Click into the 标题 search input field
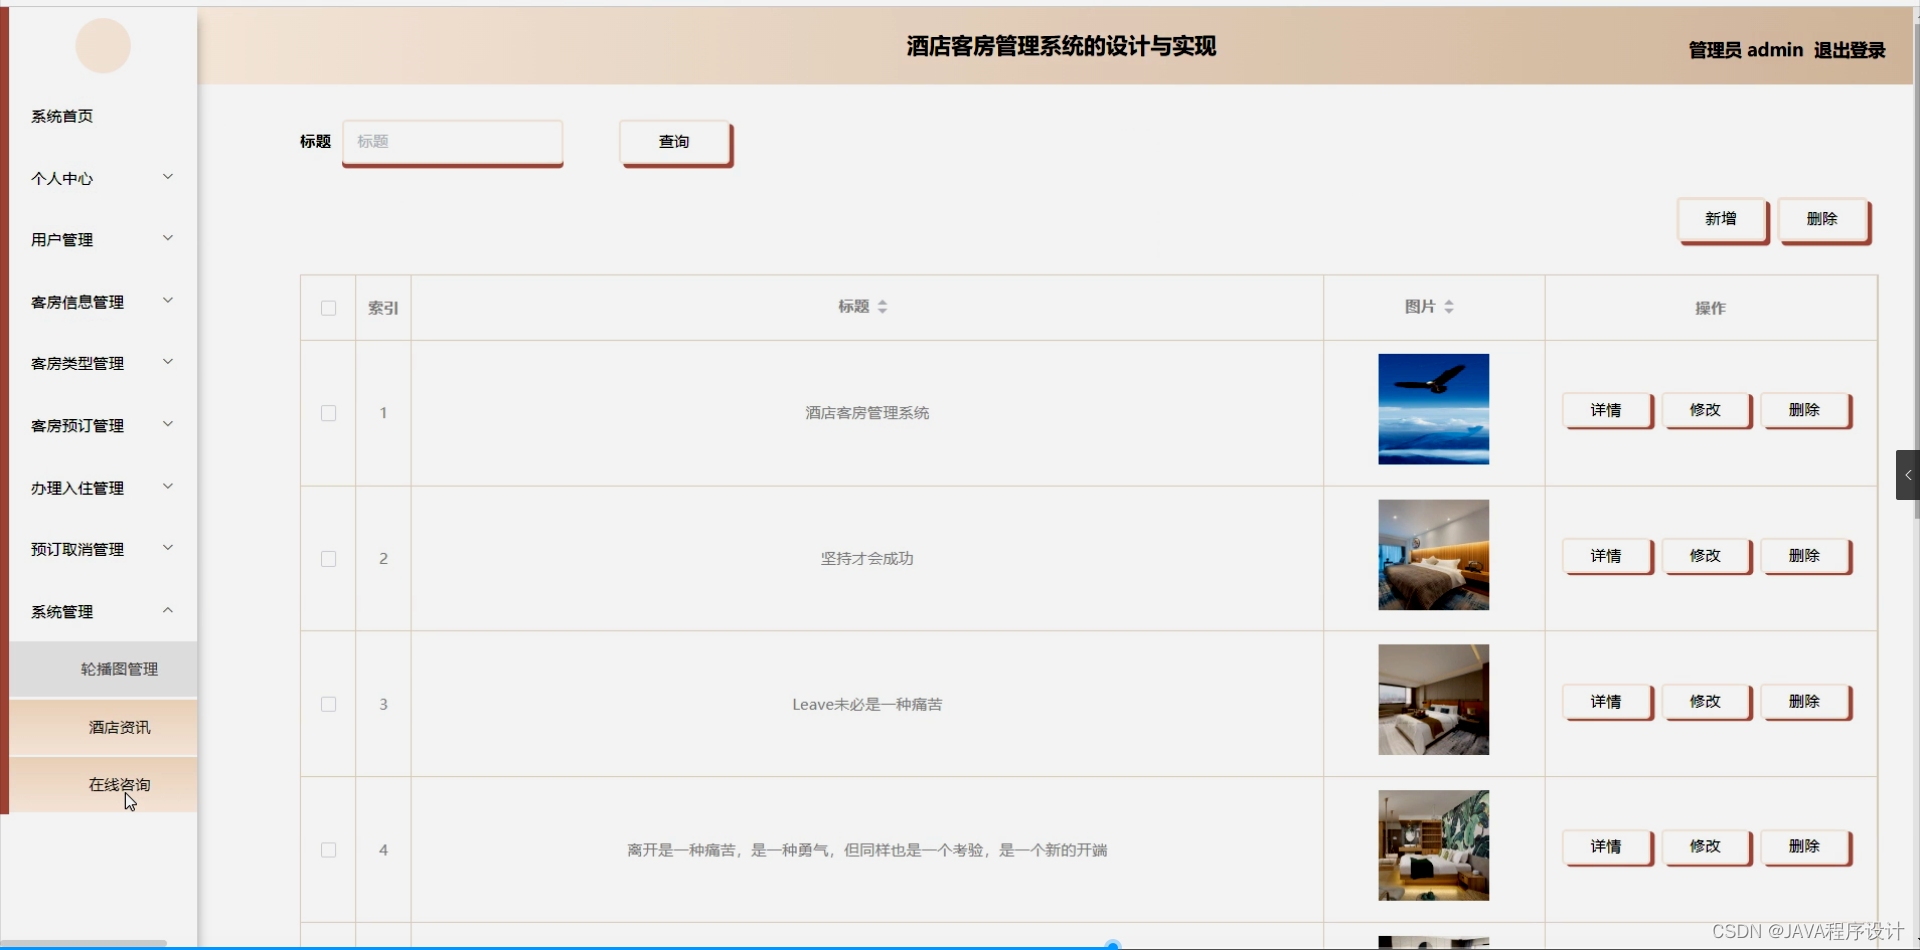Screen dimensions: 1920x950 (453, 142)
